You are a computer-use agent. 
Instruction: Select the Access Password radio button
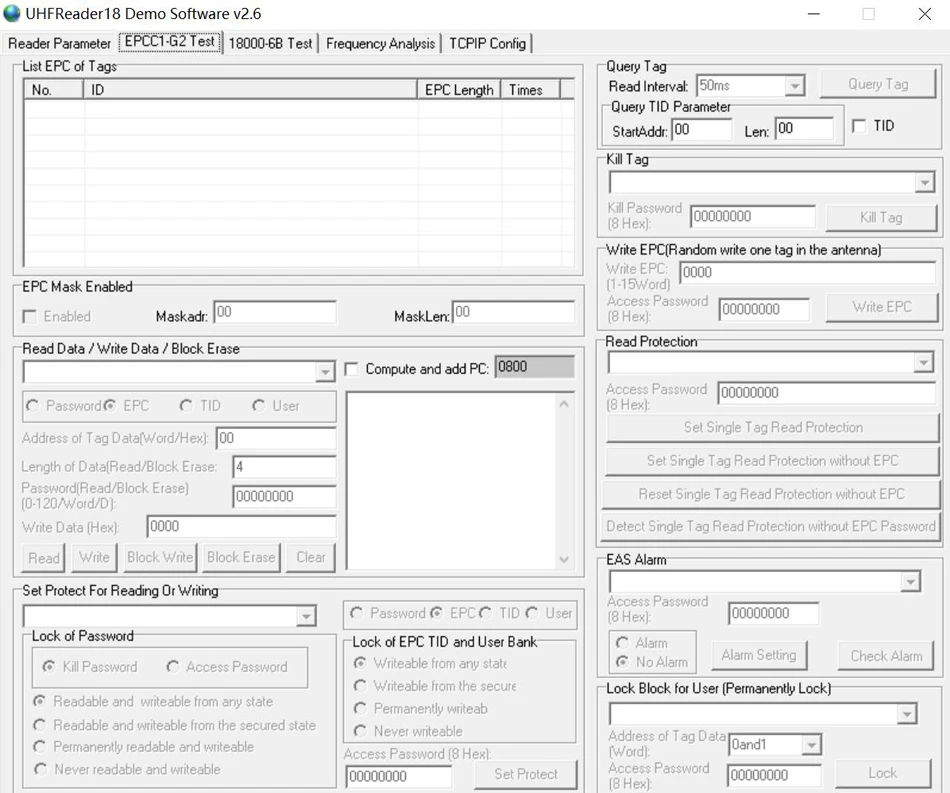pyautogui.click(x=173, y=667)
